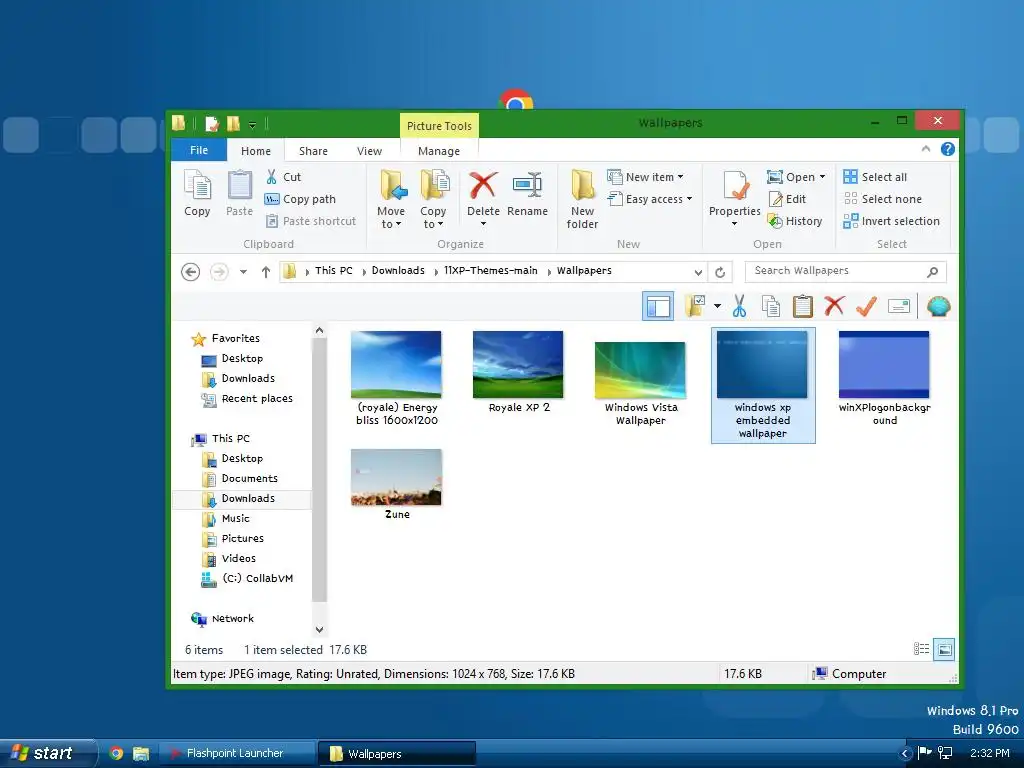Expand the Open button dropdown arrow
The width and height of the screenshot is (1024, 768).
point(822,177)
